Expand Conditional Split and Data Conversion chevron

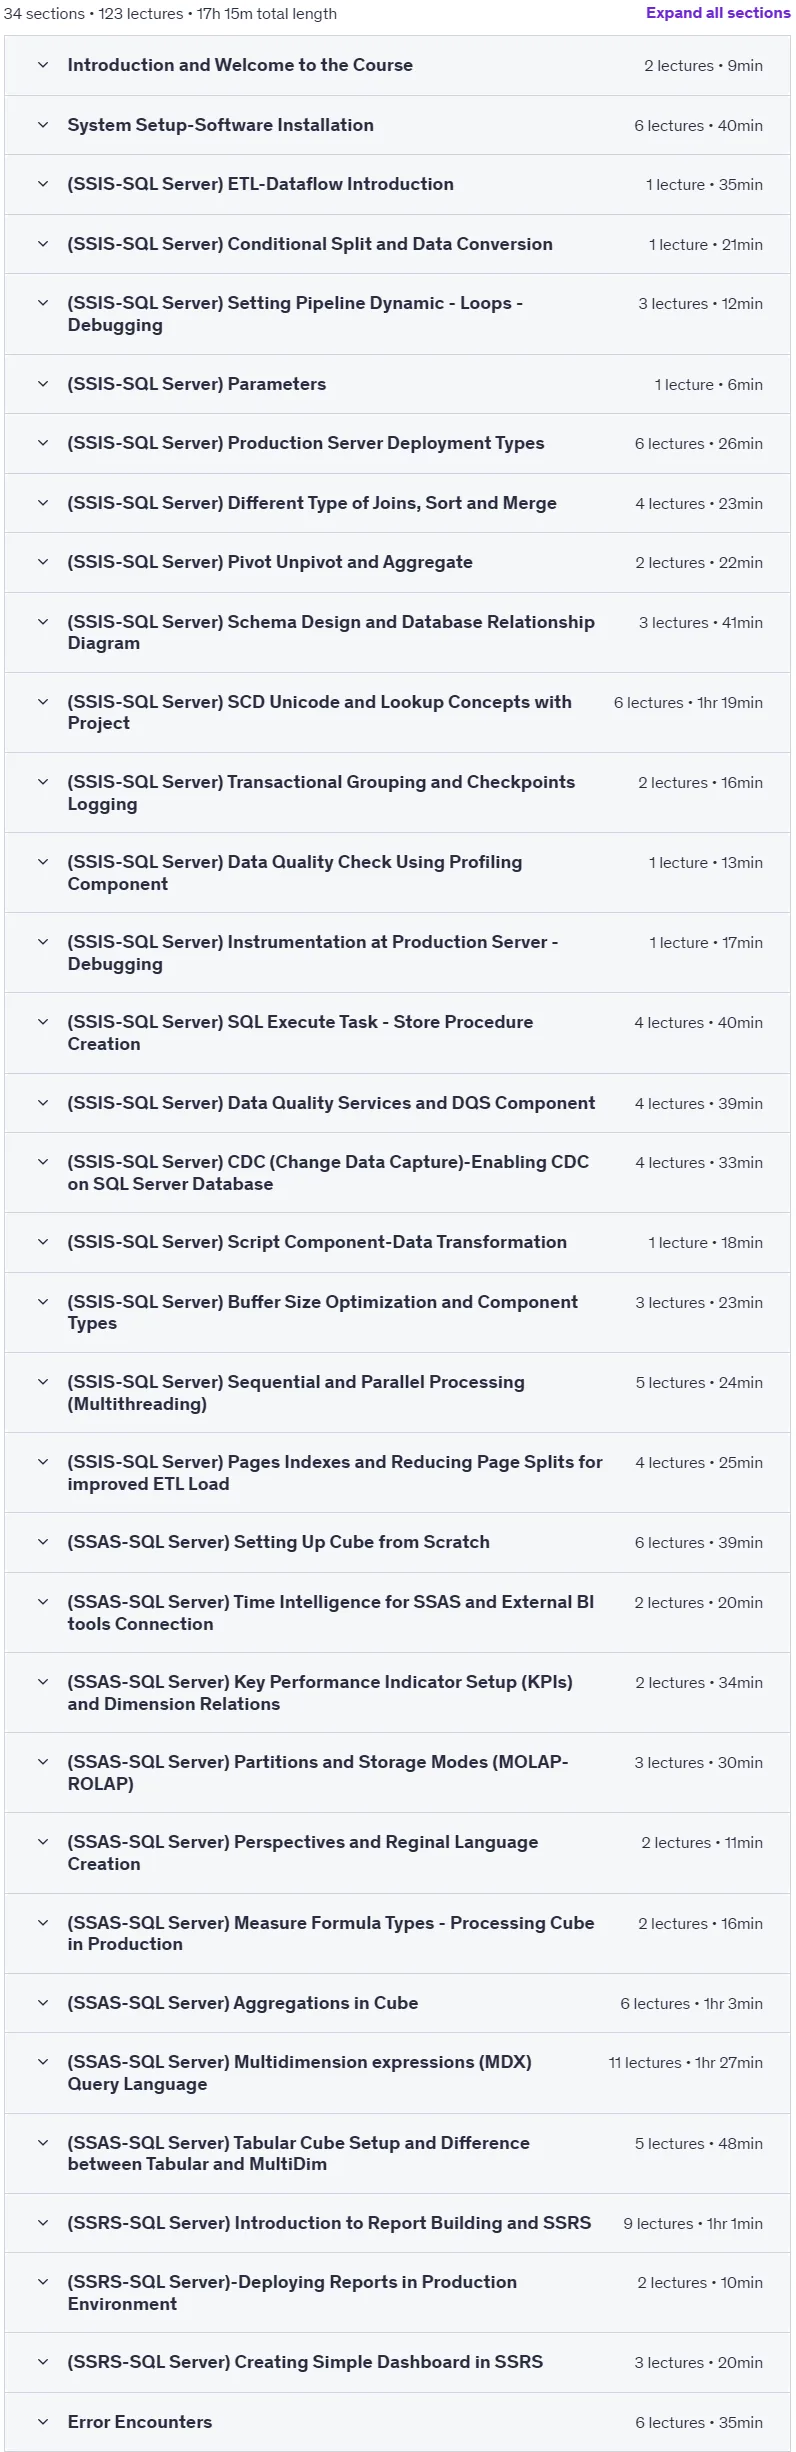tap(43, 244)
